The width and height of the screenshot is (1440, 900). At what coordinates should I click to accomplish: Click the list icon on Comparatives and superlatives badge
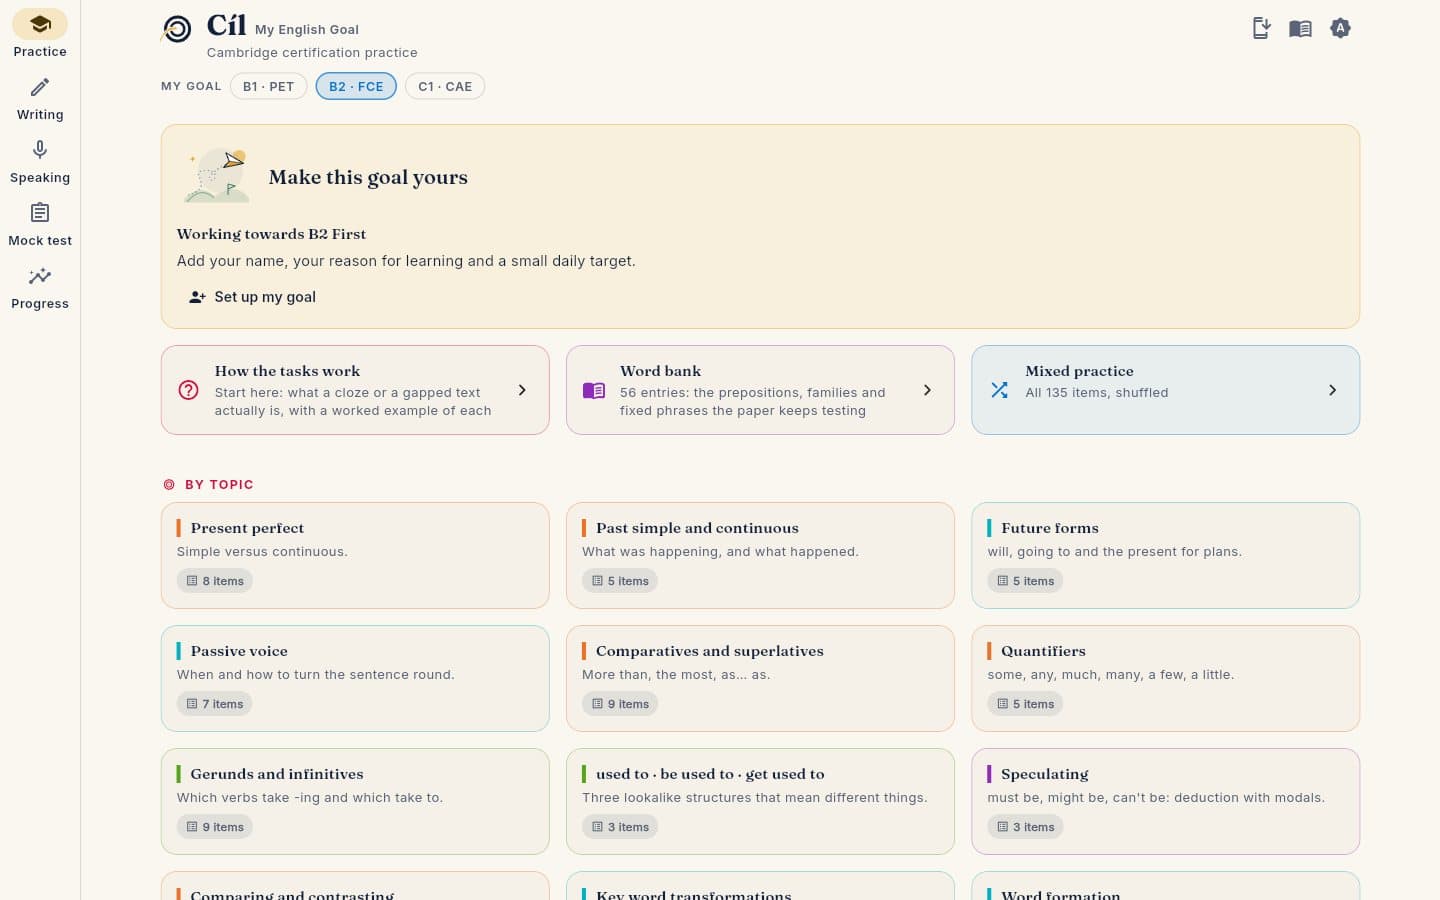point(597,704)
